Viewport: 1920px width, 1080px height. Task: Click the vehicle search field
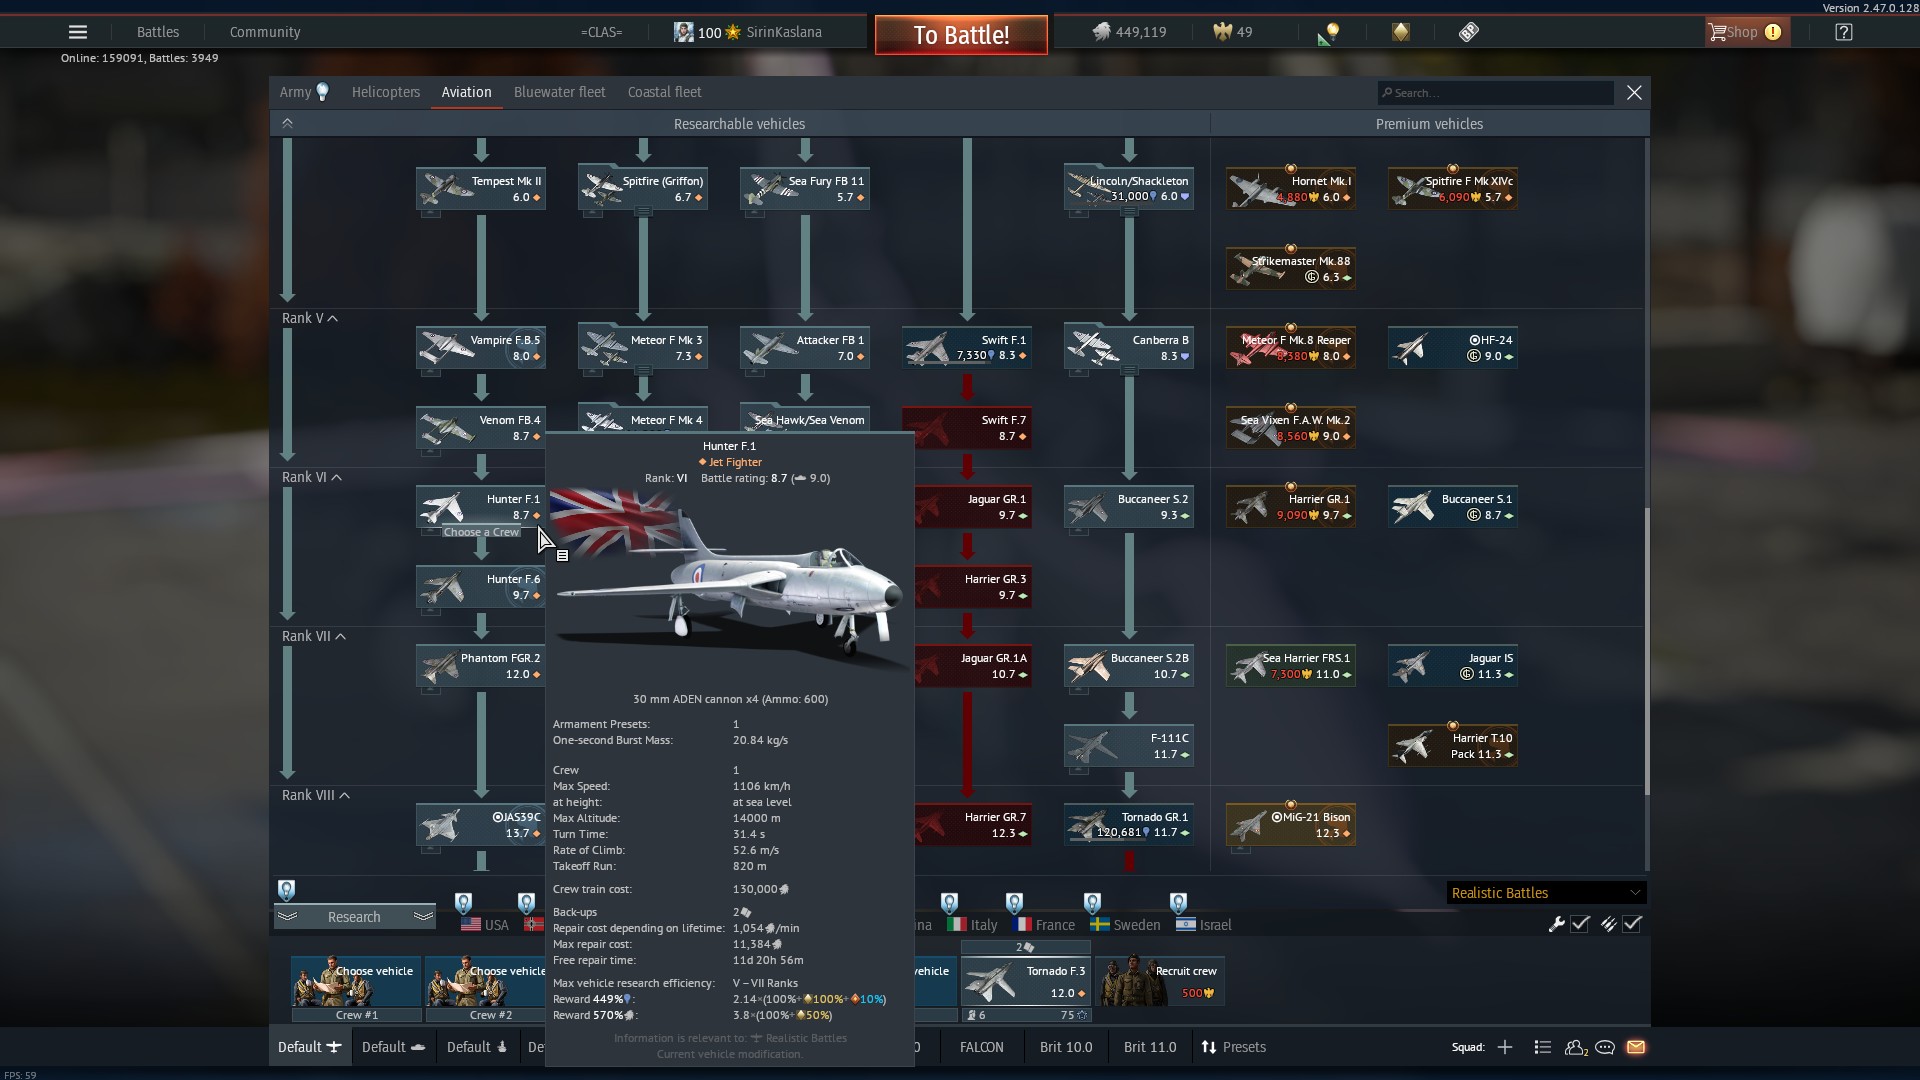[1495, 93]
